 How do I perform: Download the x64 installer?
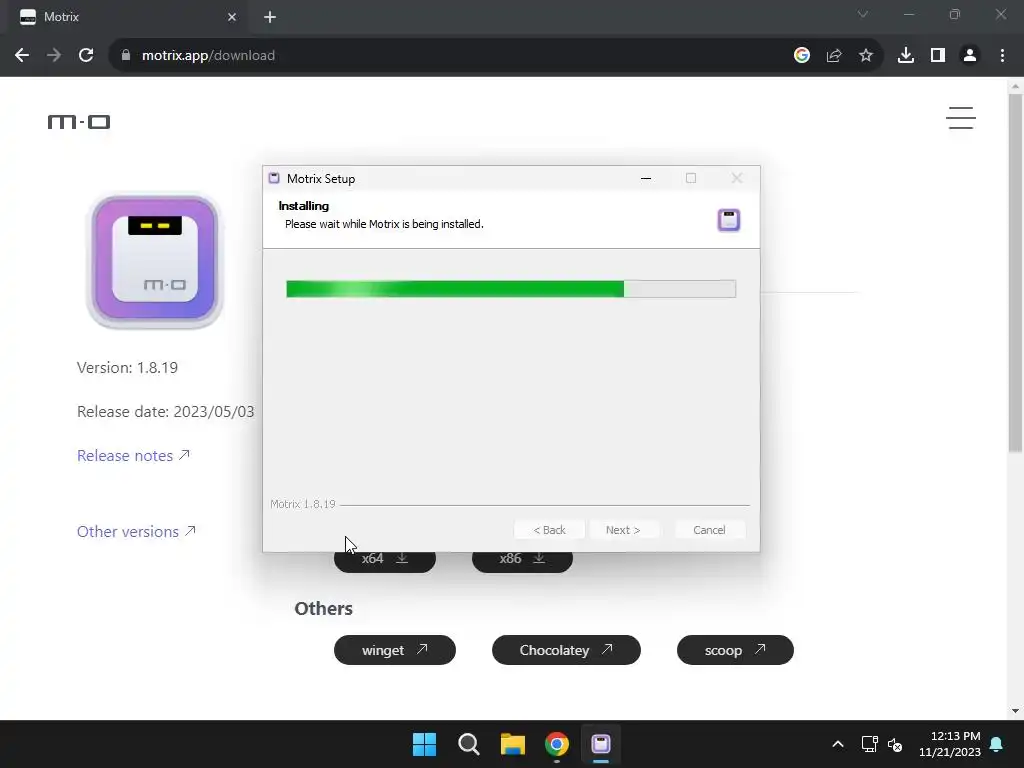385,562
